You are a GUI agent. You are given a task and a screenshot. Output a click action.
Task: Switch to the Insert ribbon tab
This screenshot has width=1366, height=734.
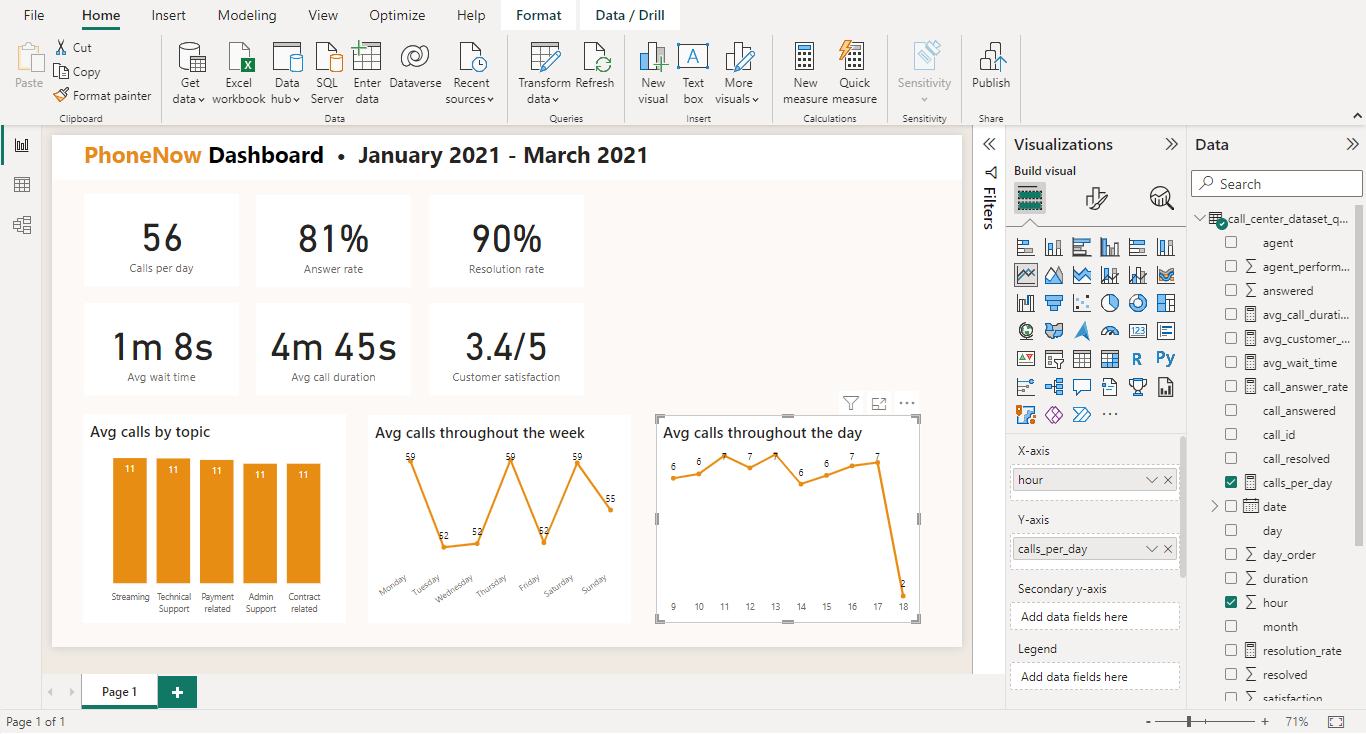pos(168,15)
